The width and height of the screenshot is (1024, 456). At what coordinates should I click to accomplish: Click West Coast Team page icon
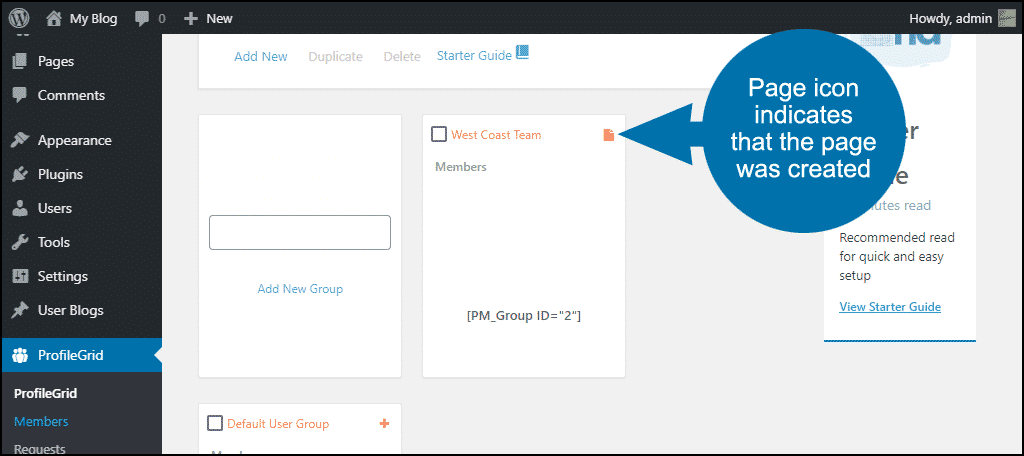609,135
